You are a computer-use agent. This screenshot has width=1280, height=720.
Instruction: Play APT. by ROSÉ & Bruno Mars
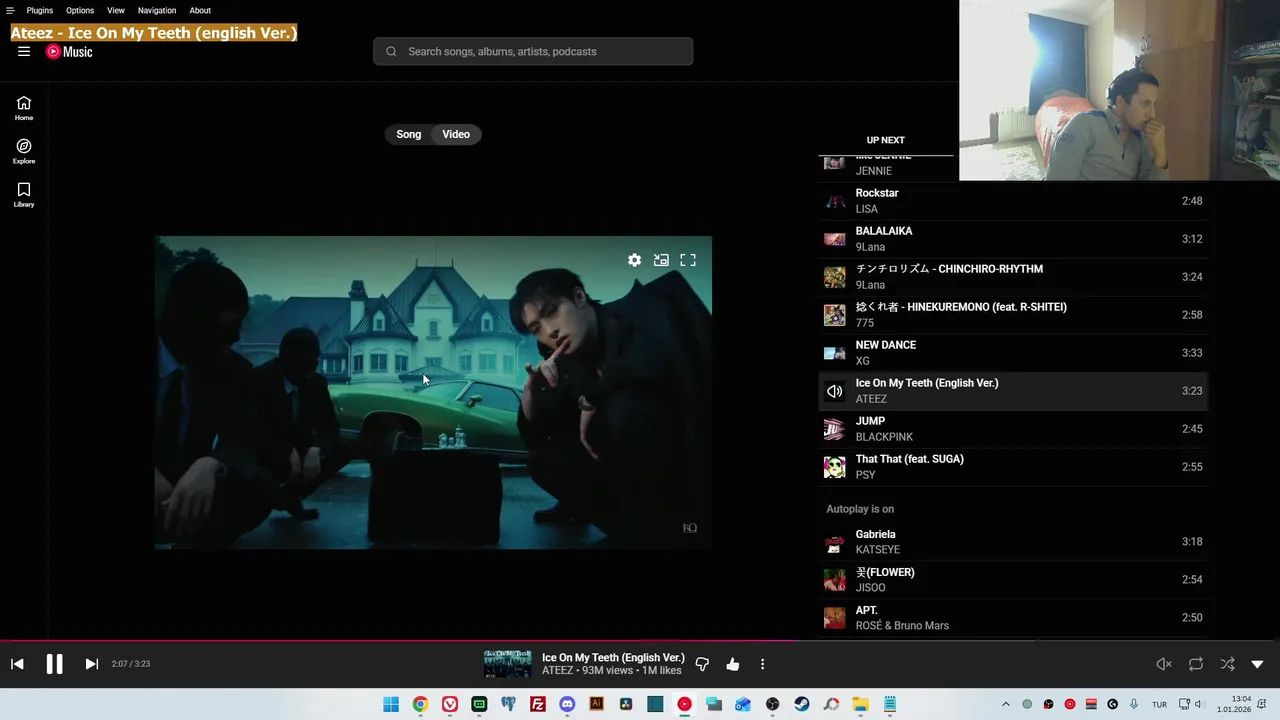tap(1013, 618)
